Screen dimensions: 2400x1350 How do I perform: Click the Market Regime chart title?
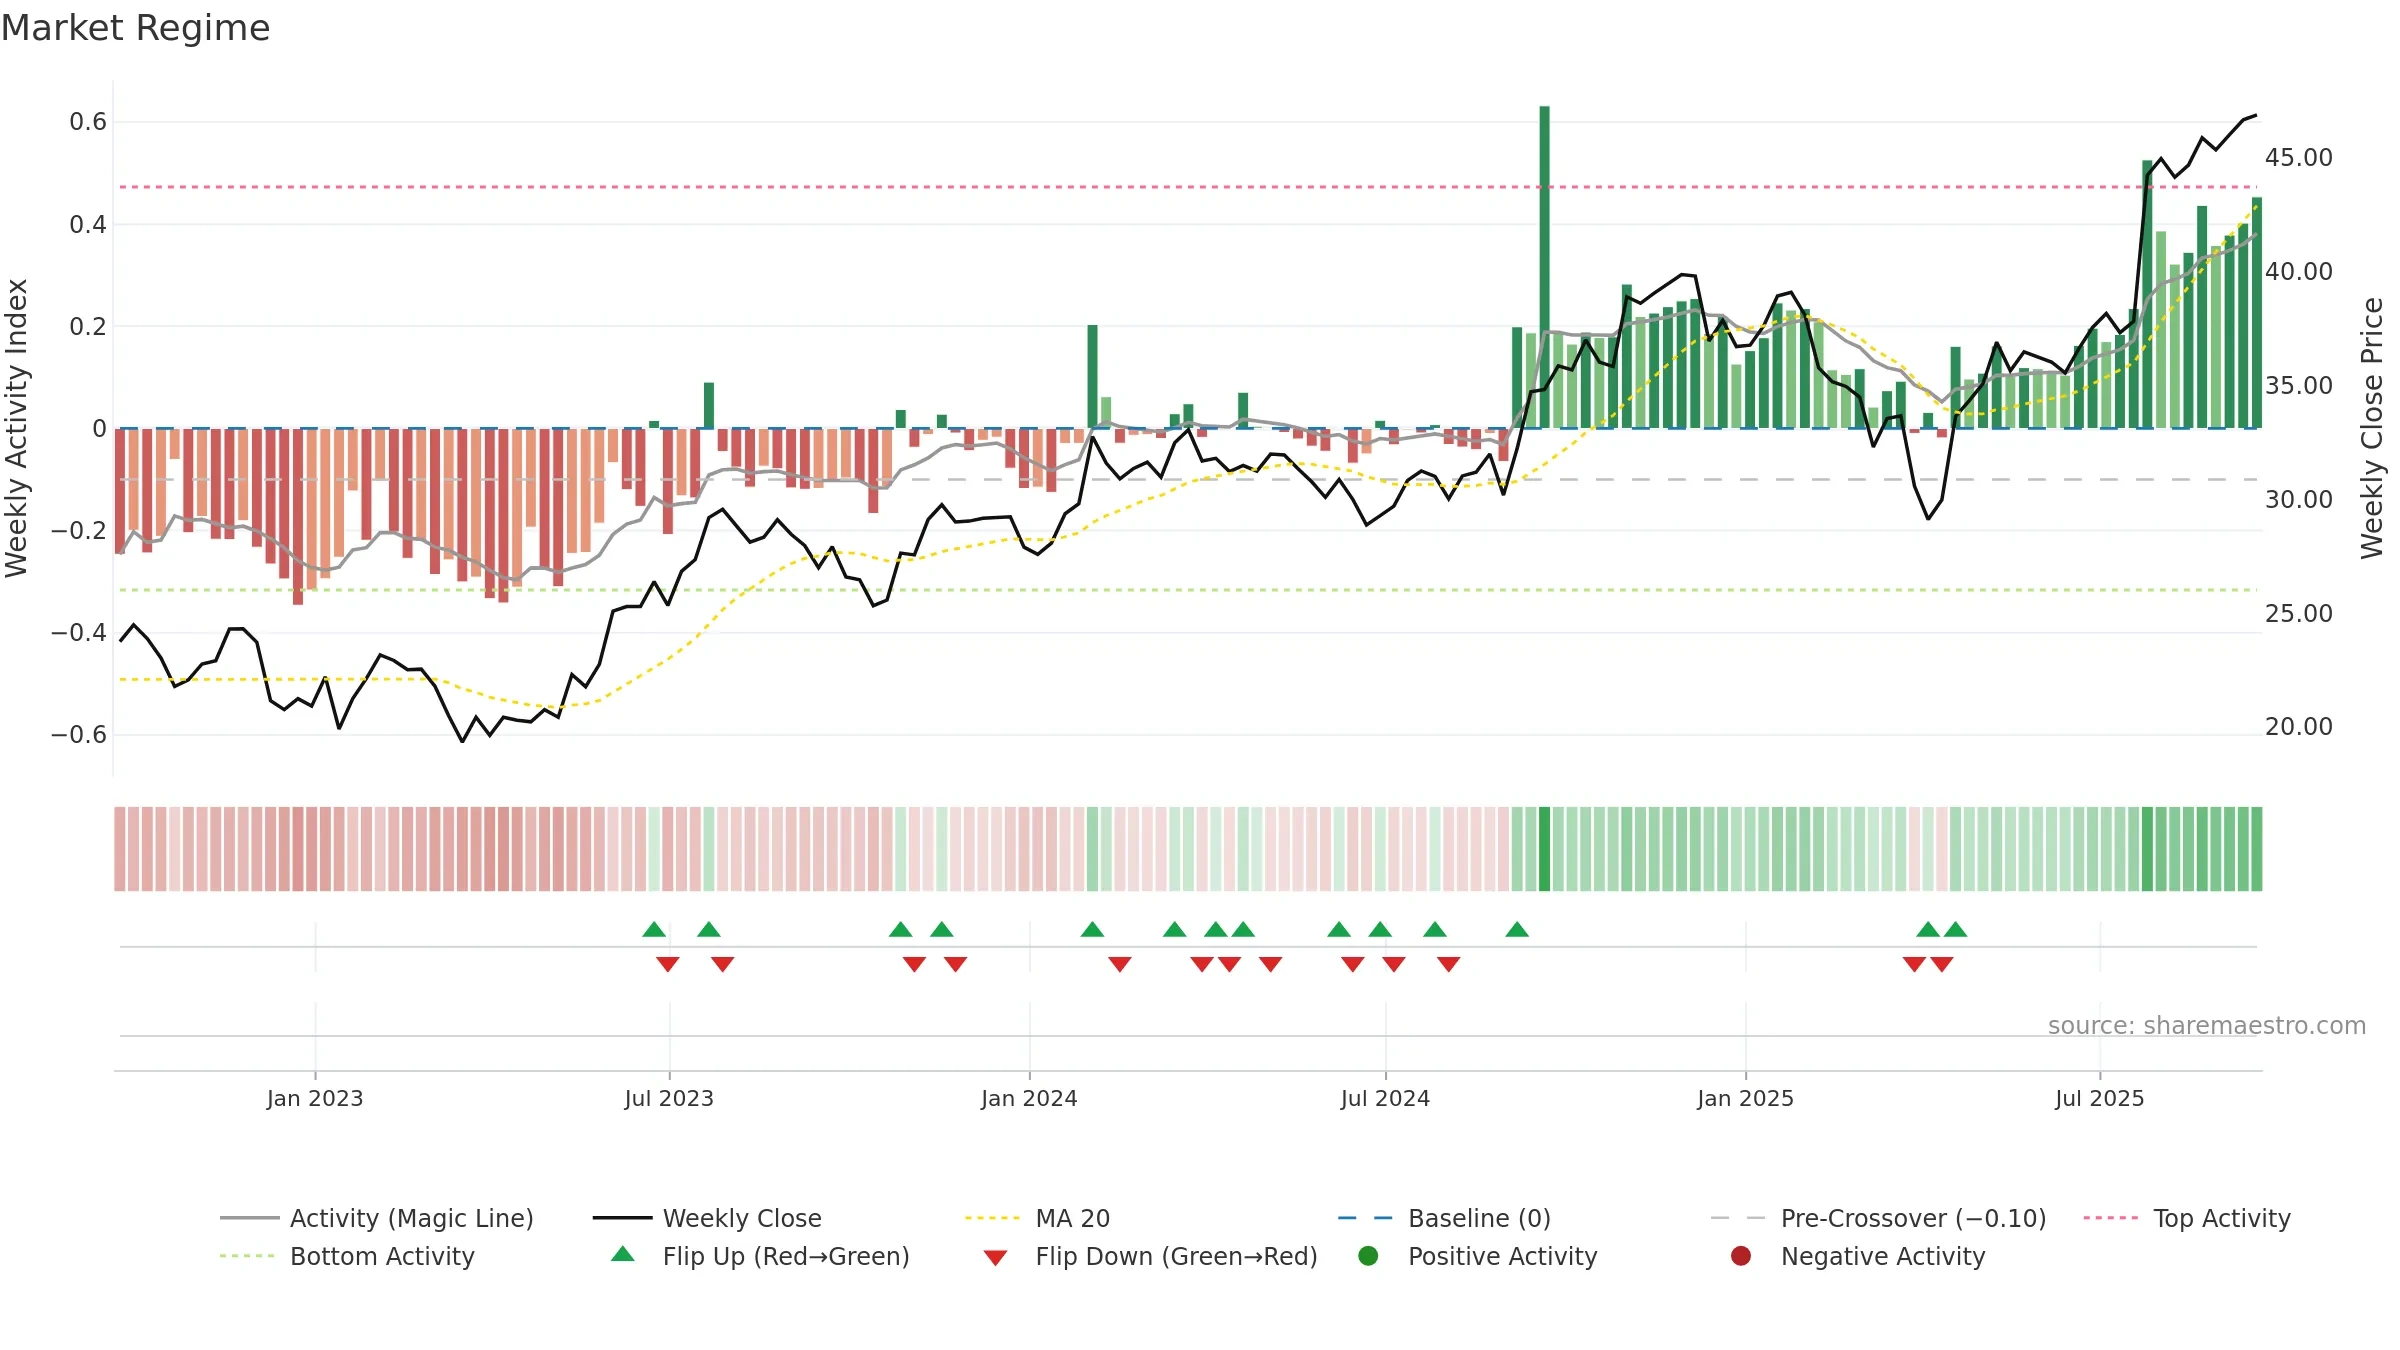(135, 28)
